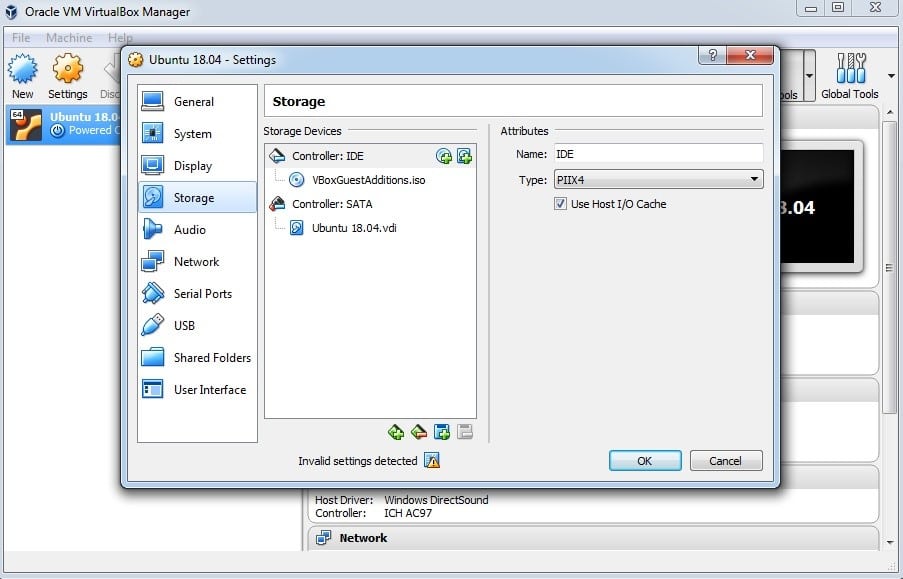
Task: Open Machine menu in VirtualBox Manager
Action: coord(69,37)
